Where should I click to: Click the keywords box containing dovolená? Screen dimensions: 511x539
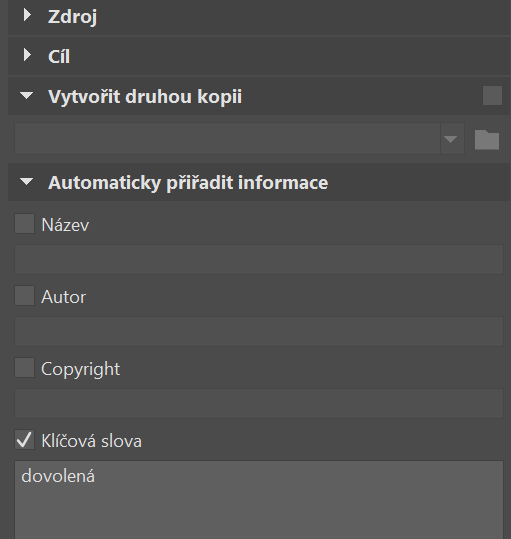[259, 500]
